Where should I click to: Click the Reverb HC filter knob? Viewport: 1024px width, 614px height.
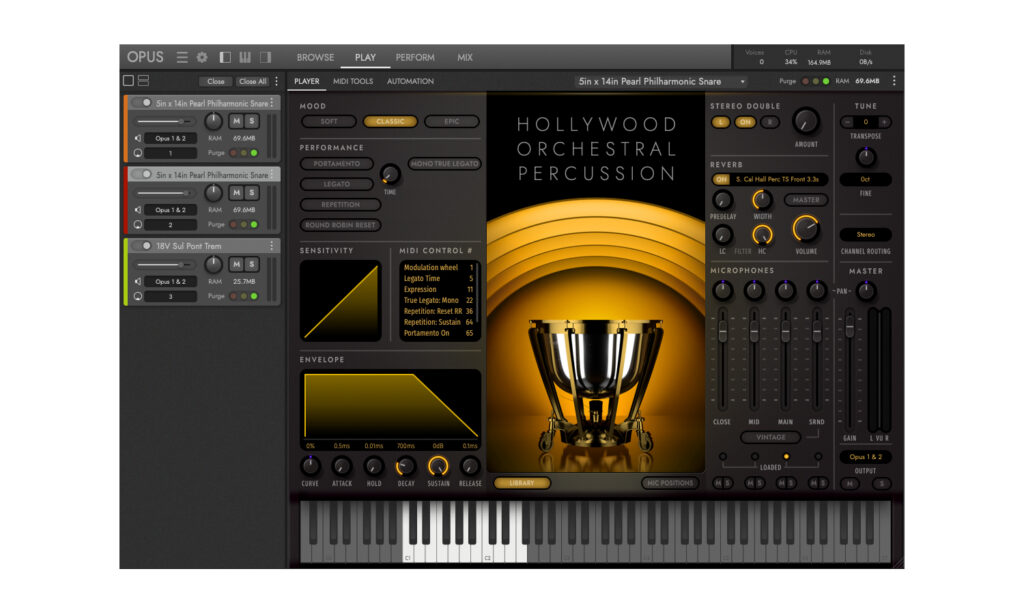tap(761, 234)
